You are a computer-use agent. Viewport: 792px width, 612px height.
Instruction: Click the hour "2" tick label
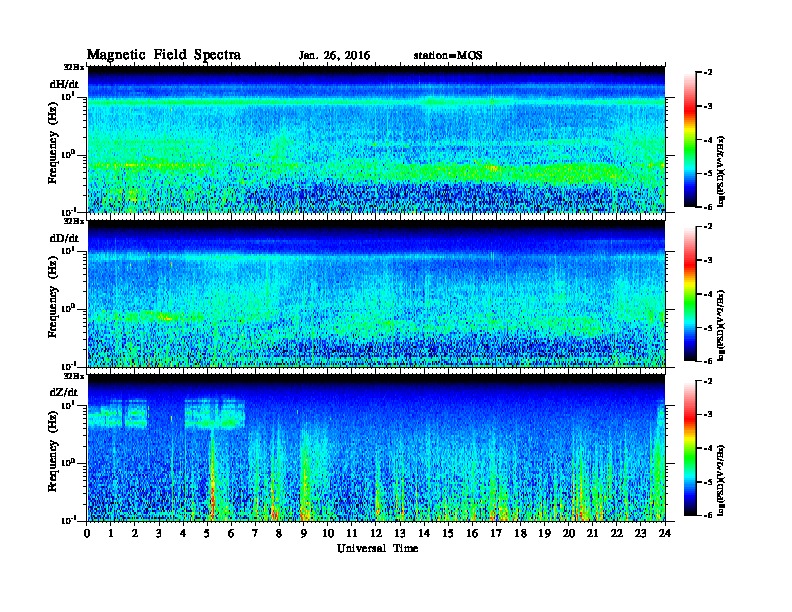[135, 533]
